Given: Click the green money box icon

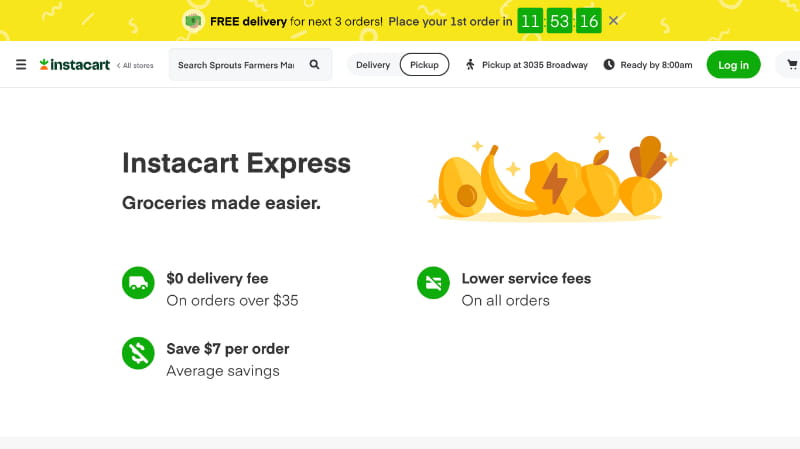Looking at the screenshot, I should [x=193, y=21].
